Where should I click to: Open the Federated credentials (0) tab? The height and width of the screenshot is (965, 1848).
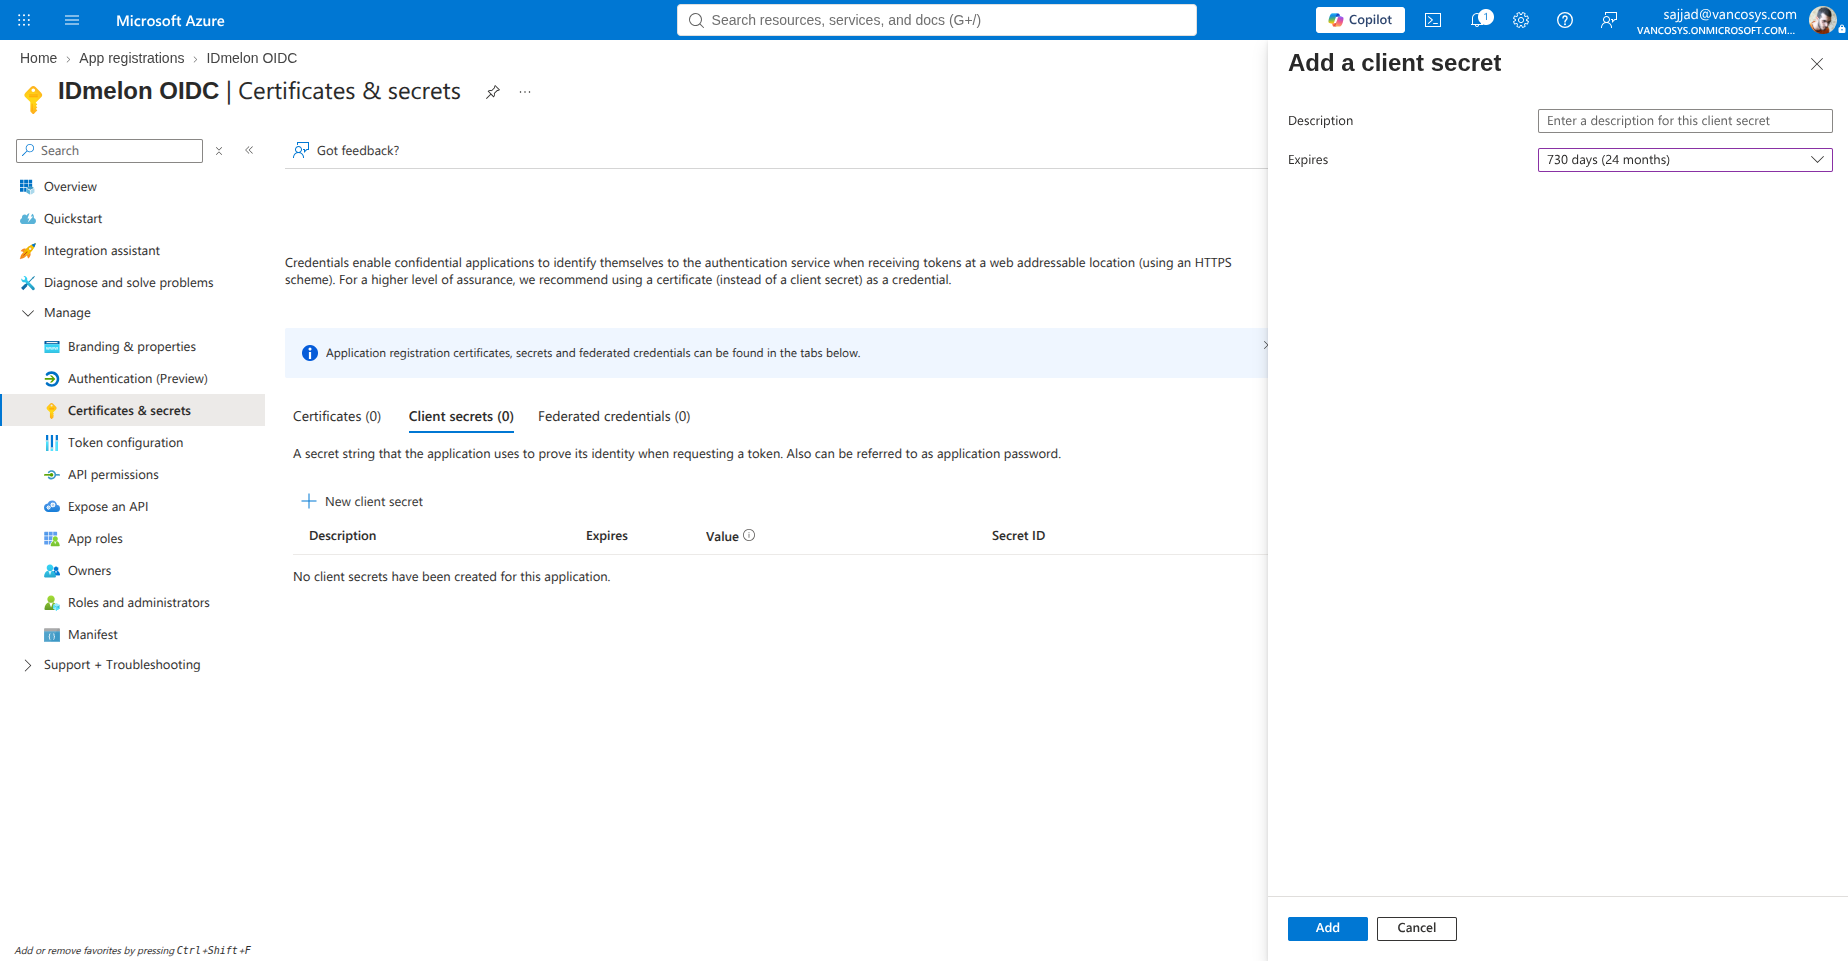614,417
